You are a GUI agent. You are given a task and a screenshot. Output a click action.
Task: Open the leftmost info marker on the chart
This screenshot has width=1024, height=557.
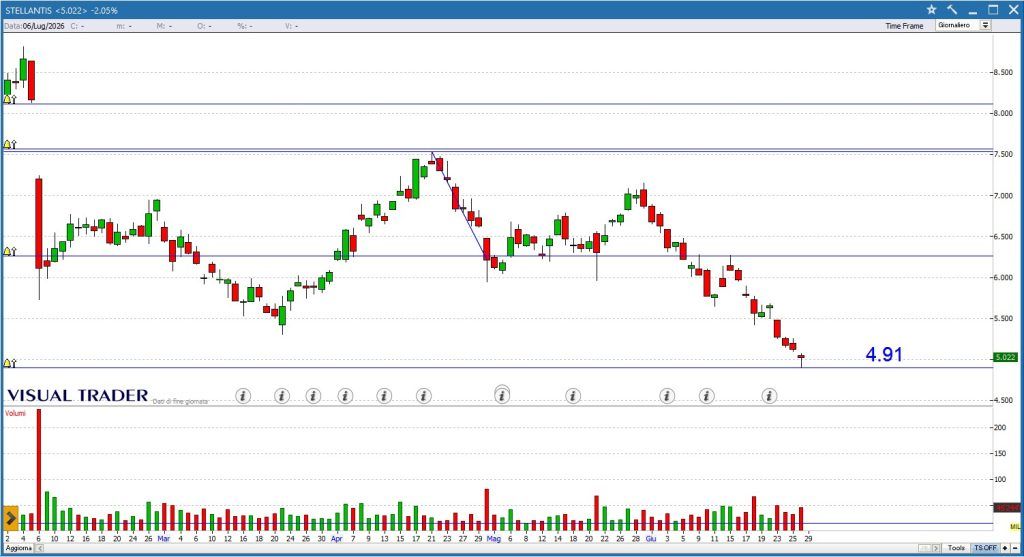coord(243,396)
